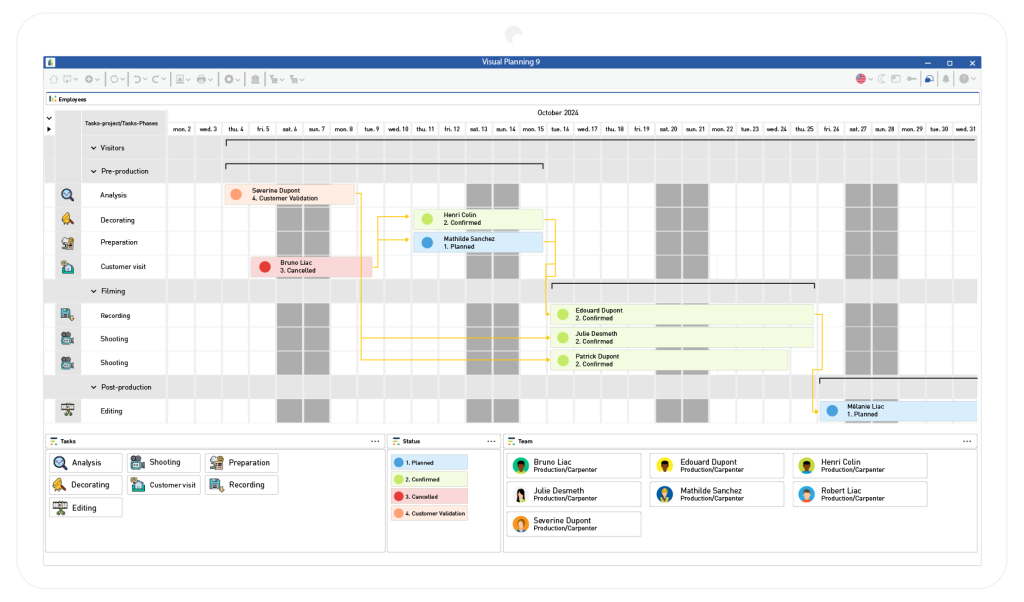The width and height of the screenshot is (1024, 602).
Task: Click the Customer visit row icon in Gantt
Action: [67, 267]
